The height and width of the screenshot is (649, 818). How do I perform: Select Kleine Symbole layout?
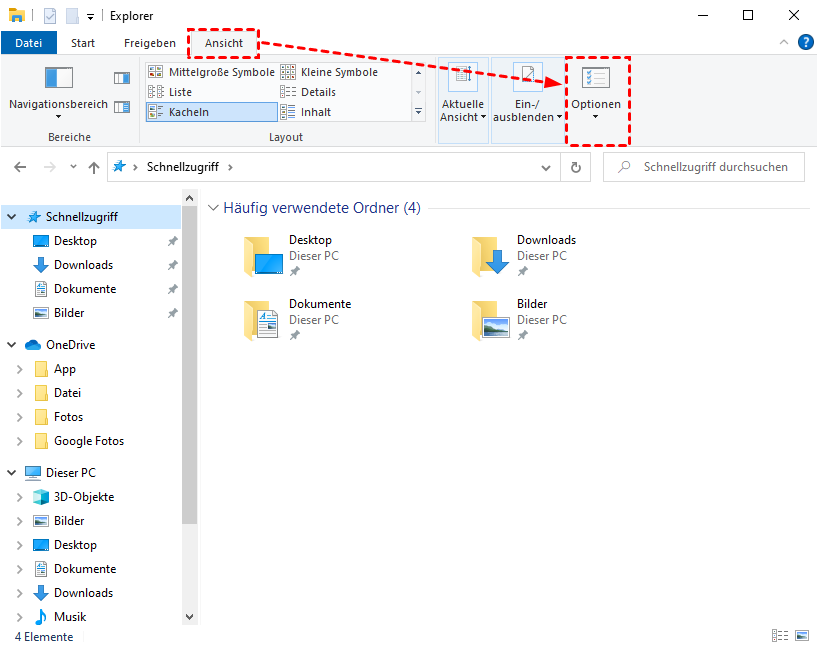pyautogui.click(x=329, y=72)
